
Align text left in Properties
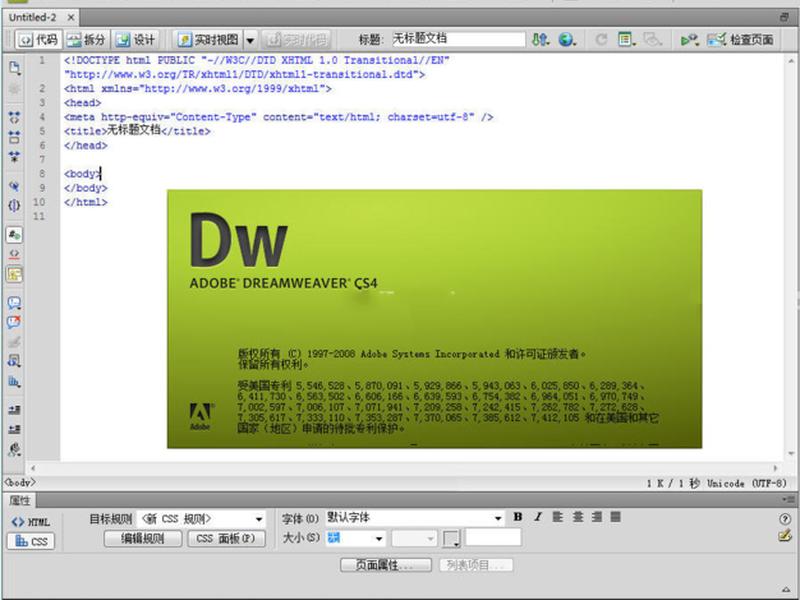point(558,517)
